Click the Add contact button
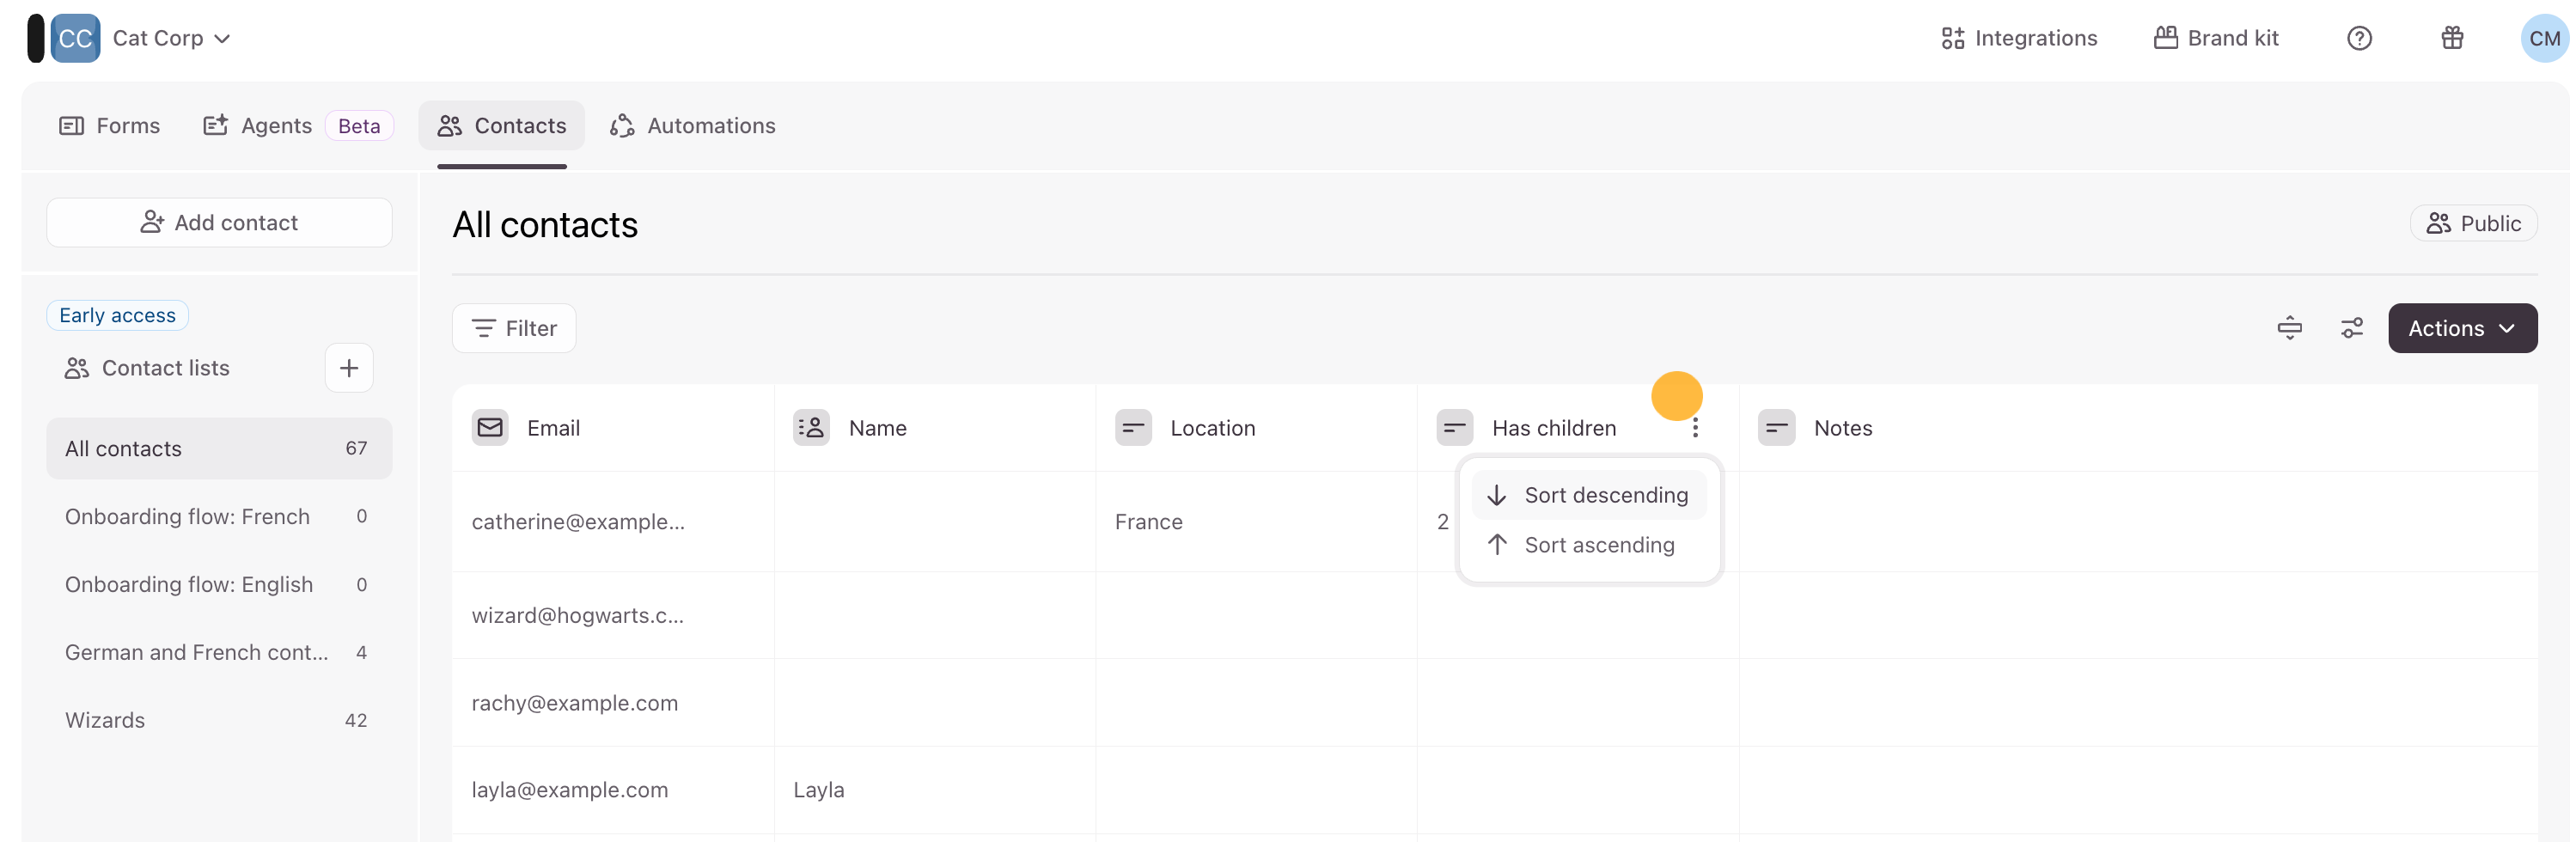 [219, 222]
